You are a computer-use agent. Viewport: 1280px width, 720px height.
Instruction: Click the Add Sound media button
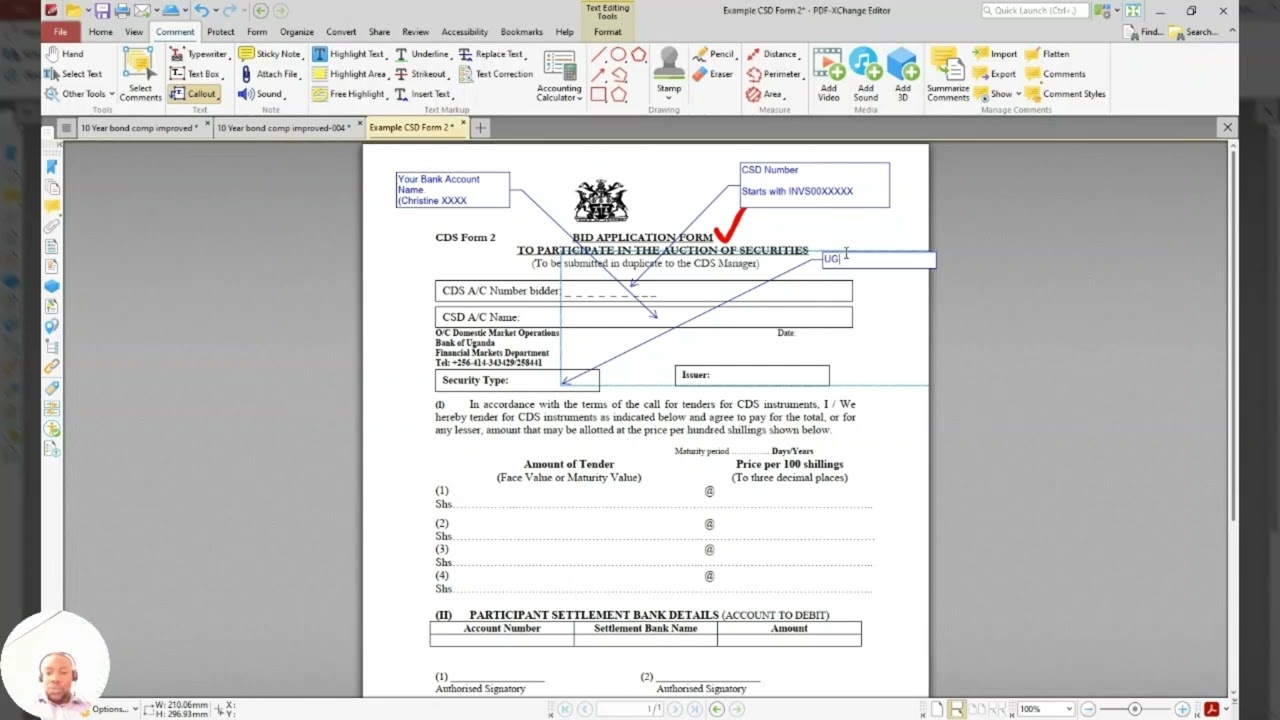(865, 74)
